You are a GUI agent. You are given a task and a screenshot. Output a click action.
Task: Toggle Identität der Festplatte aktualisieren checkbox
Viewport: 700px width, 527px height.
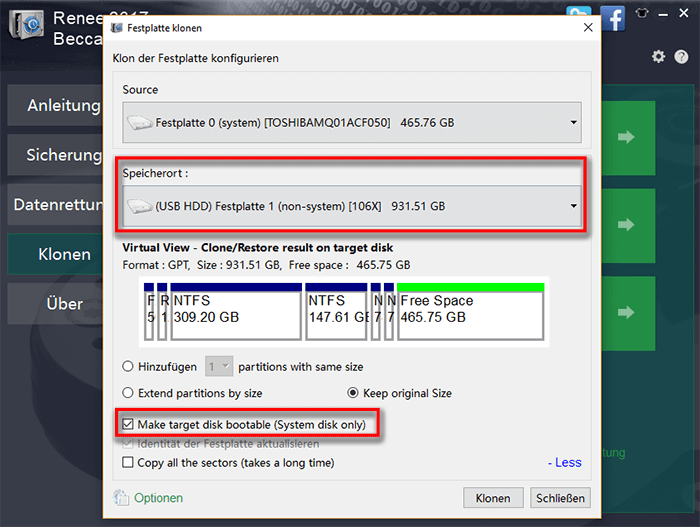pyautogui.click(x=128, y=443)
